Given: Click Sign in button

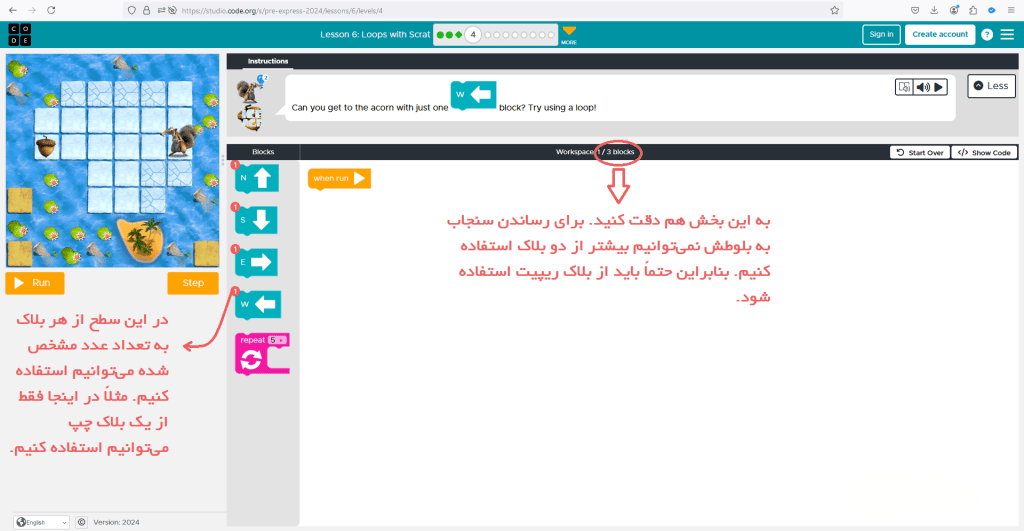Looking at the screenshot, I should tap(881, 35).
